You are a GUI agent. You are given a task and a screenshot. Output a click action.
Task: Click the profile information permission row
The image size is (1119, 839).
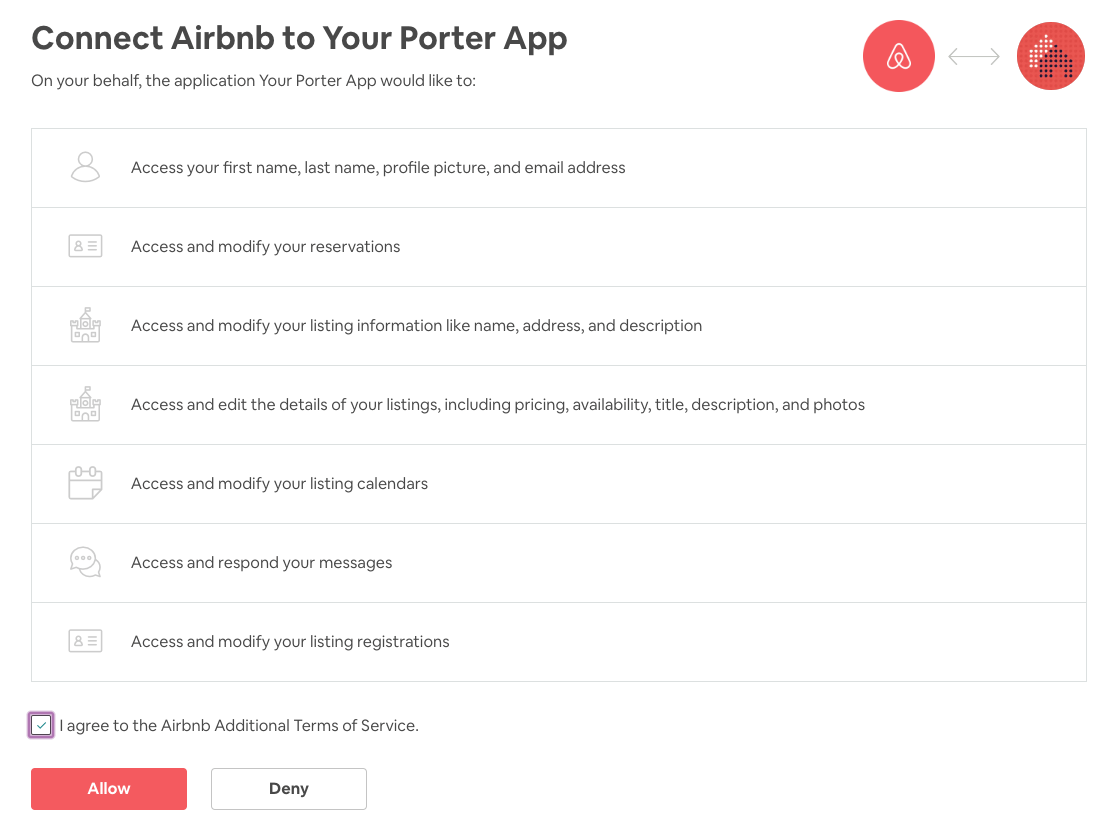[x=559, y=167]
